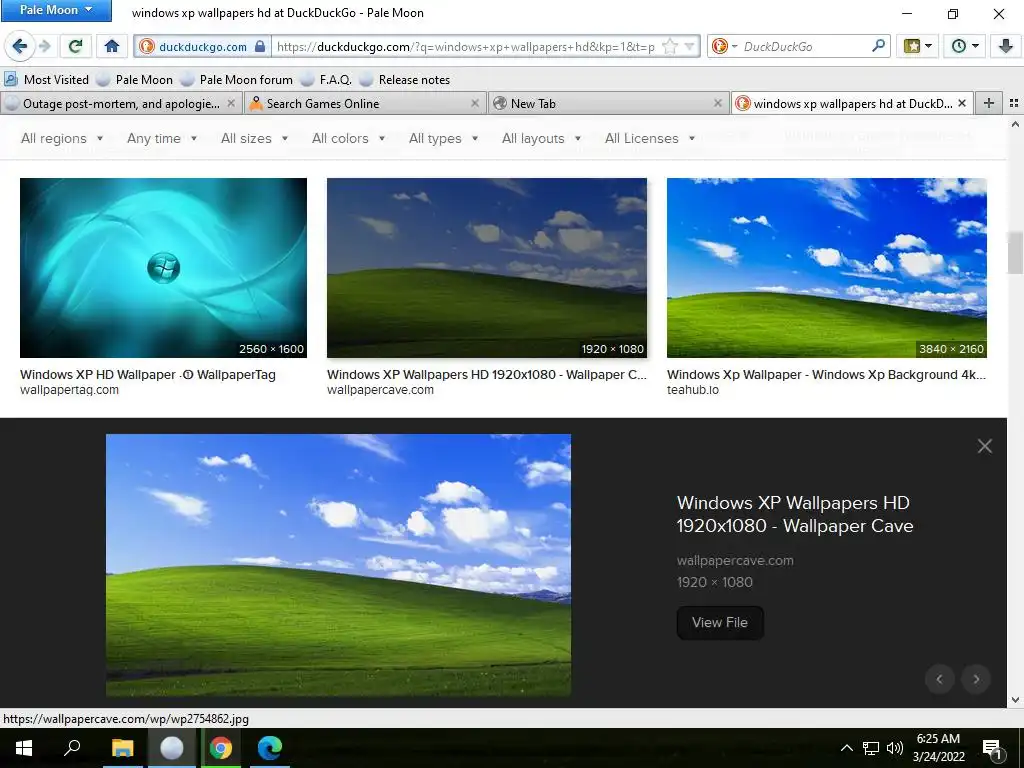Open Windows XP HD Wallpaper WallpaperTag title
The height and width of the screenshot is (768, 1024).
pos(148,375)
